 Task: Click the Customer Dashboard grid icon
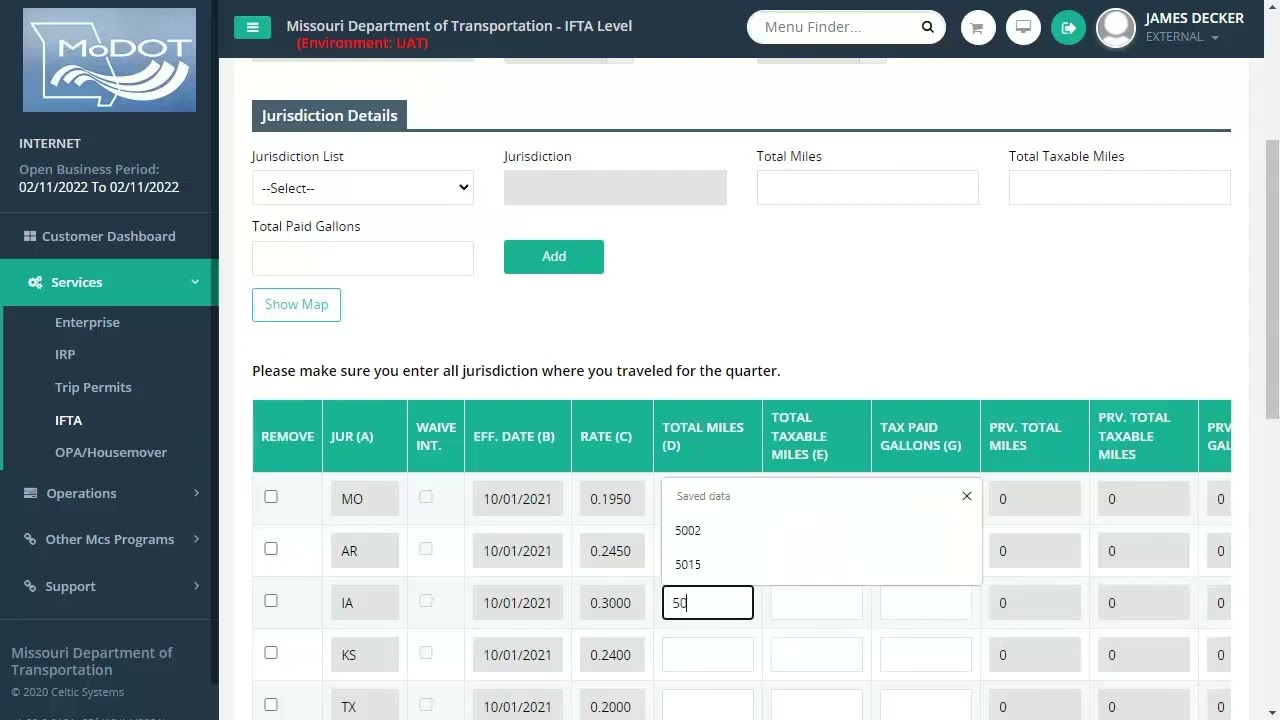[x=30, y=237]
